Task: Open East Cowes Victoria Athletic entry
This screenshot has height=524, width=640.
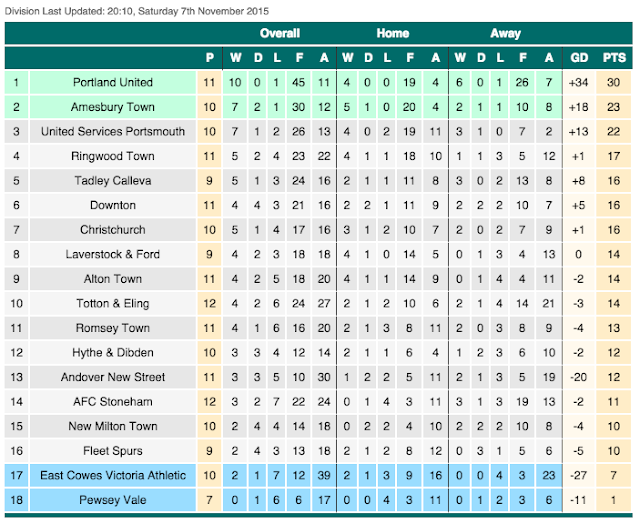Action: [x=113, y=475]
